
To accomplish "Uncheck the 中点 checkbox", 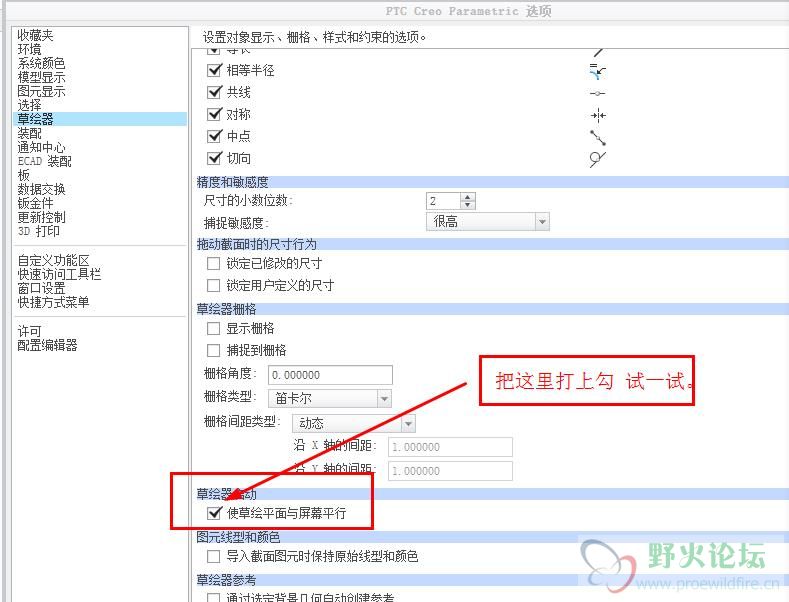I will pos(214,136).
